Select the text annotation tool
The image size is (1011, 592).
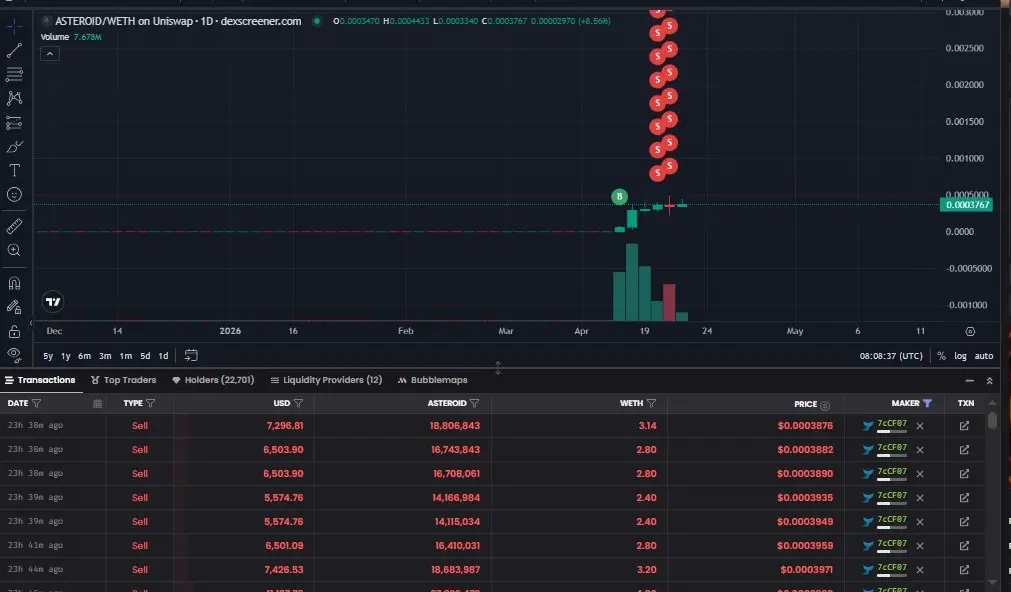click(14, 170)
